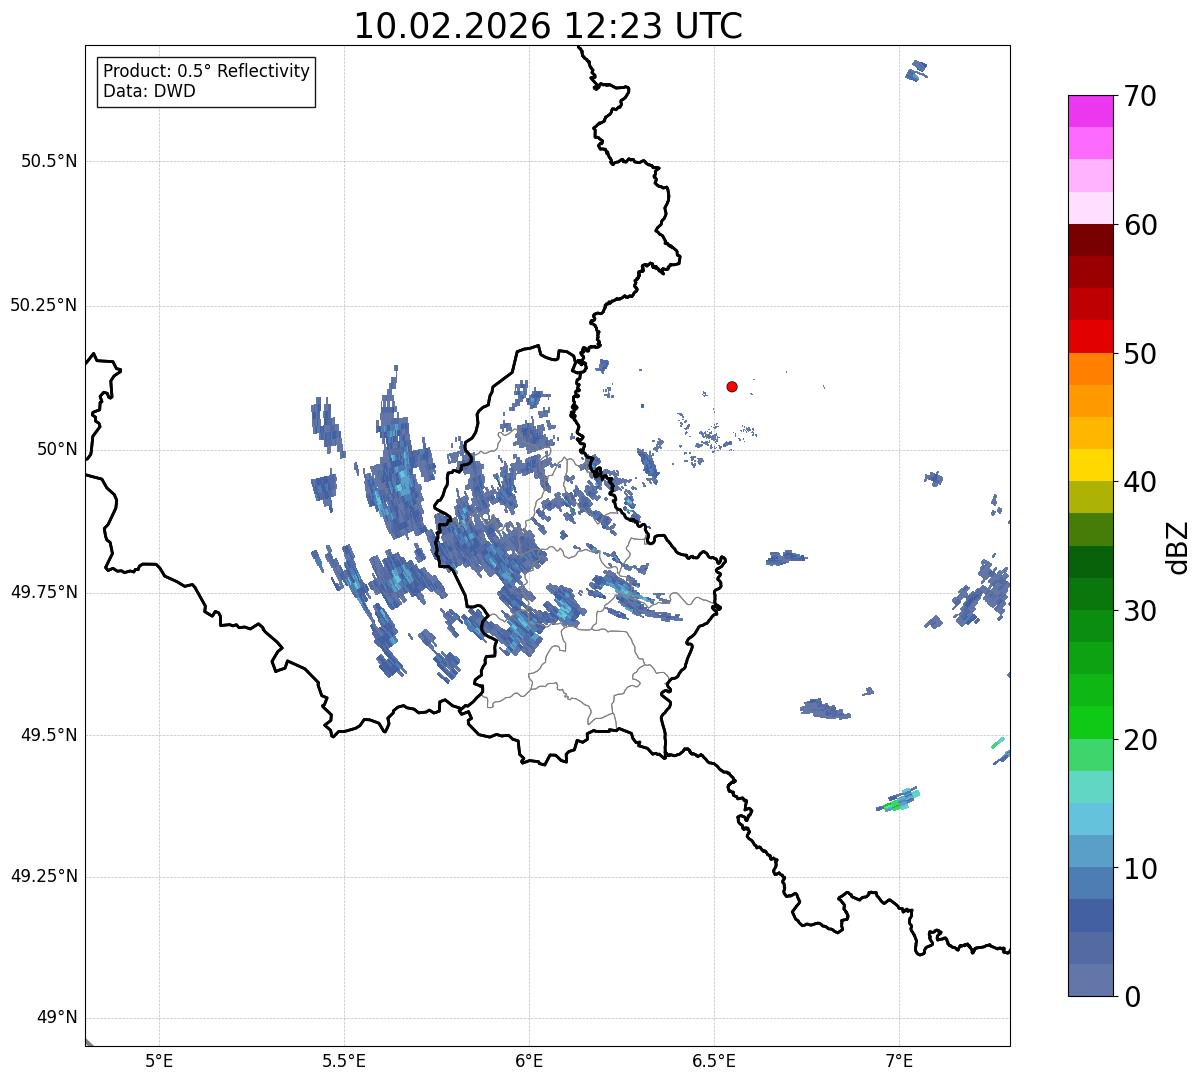Click the 49.5°N latitude label

coord(49,735)
